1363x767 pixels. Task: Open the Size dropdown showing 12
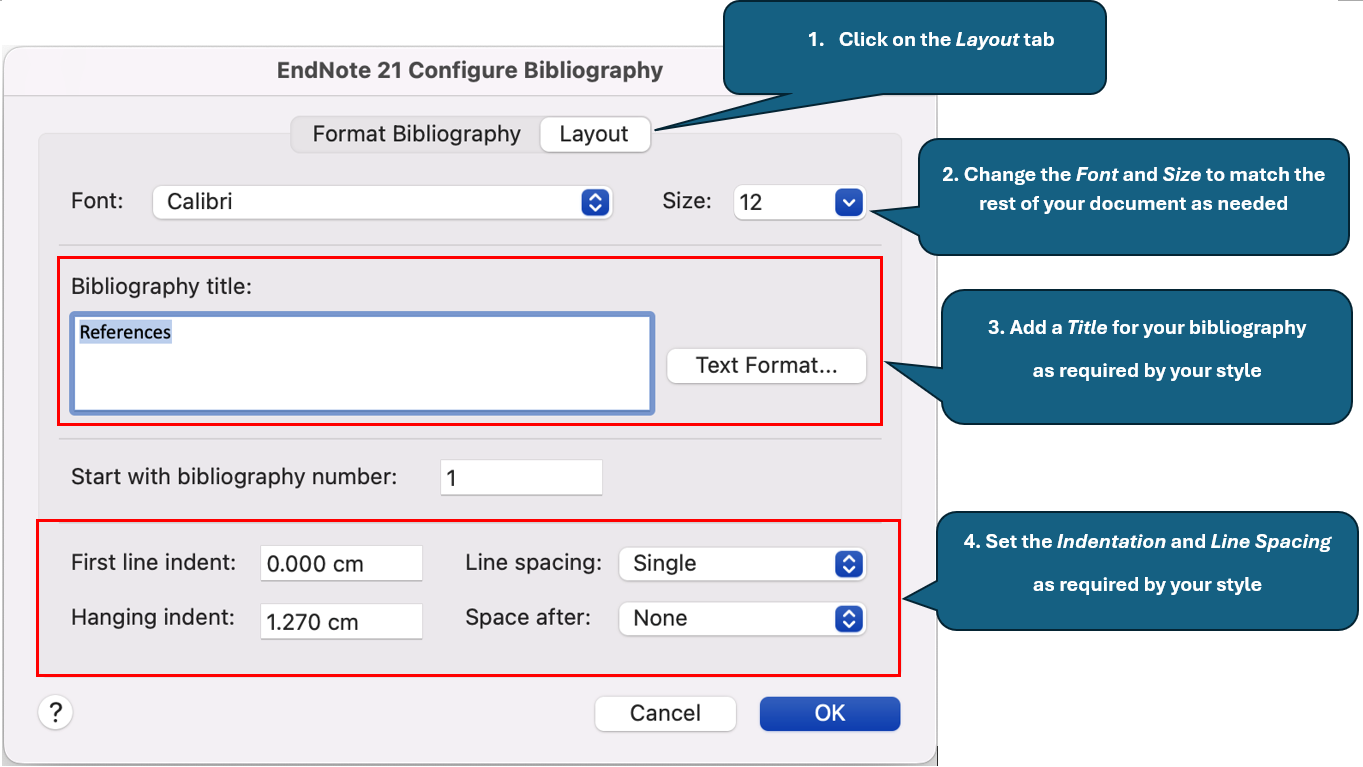pyautogui.click(x=795, y=202)
